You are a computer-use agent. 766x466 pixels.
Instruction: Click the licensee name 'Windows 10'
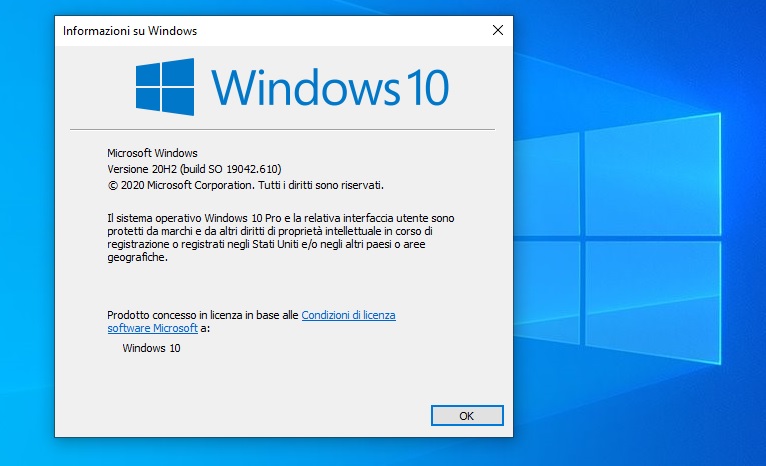pos(151,348)
